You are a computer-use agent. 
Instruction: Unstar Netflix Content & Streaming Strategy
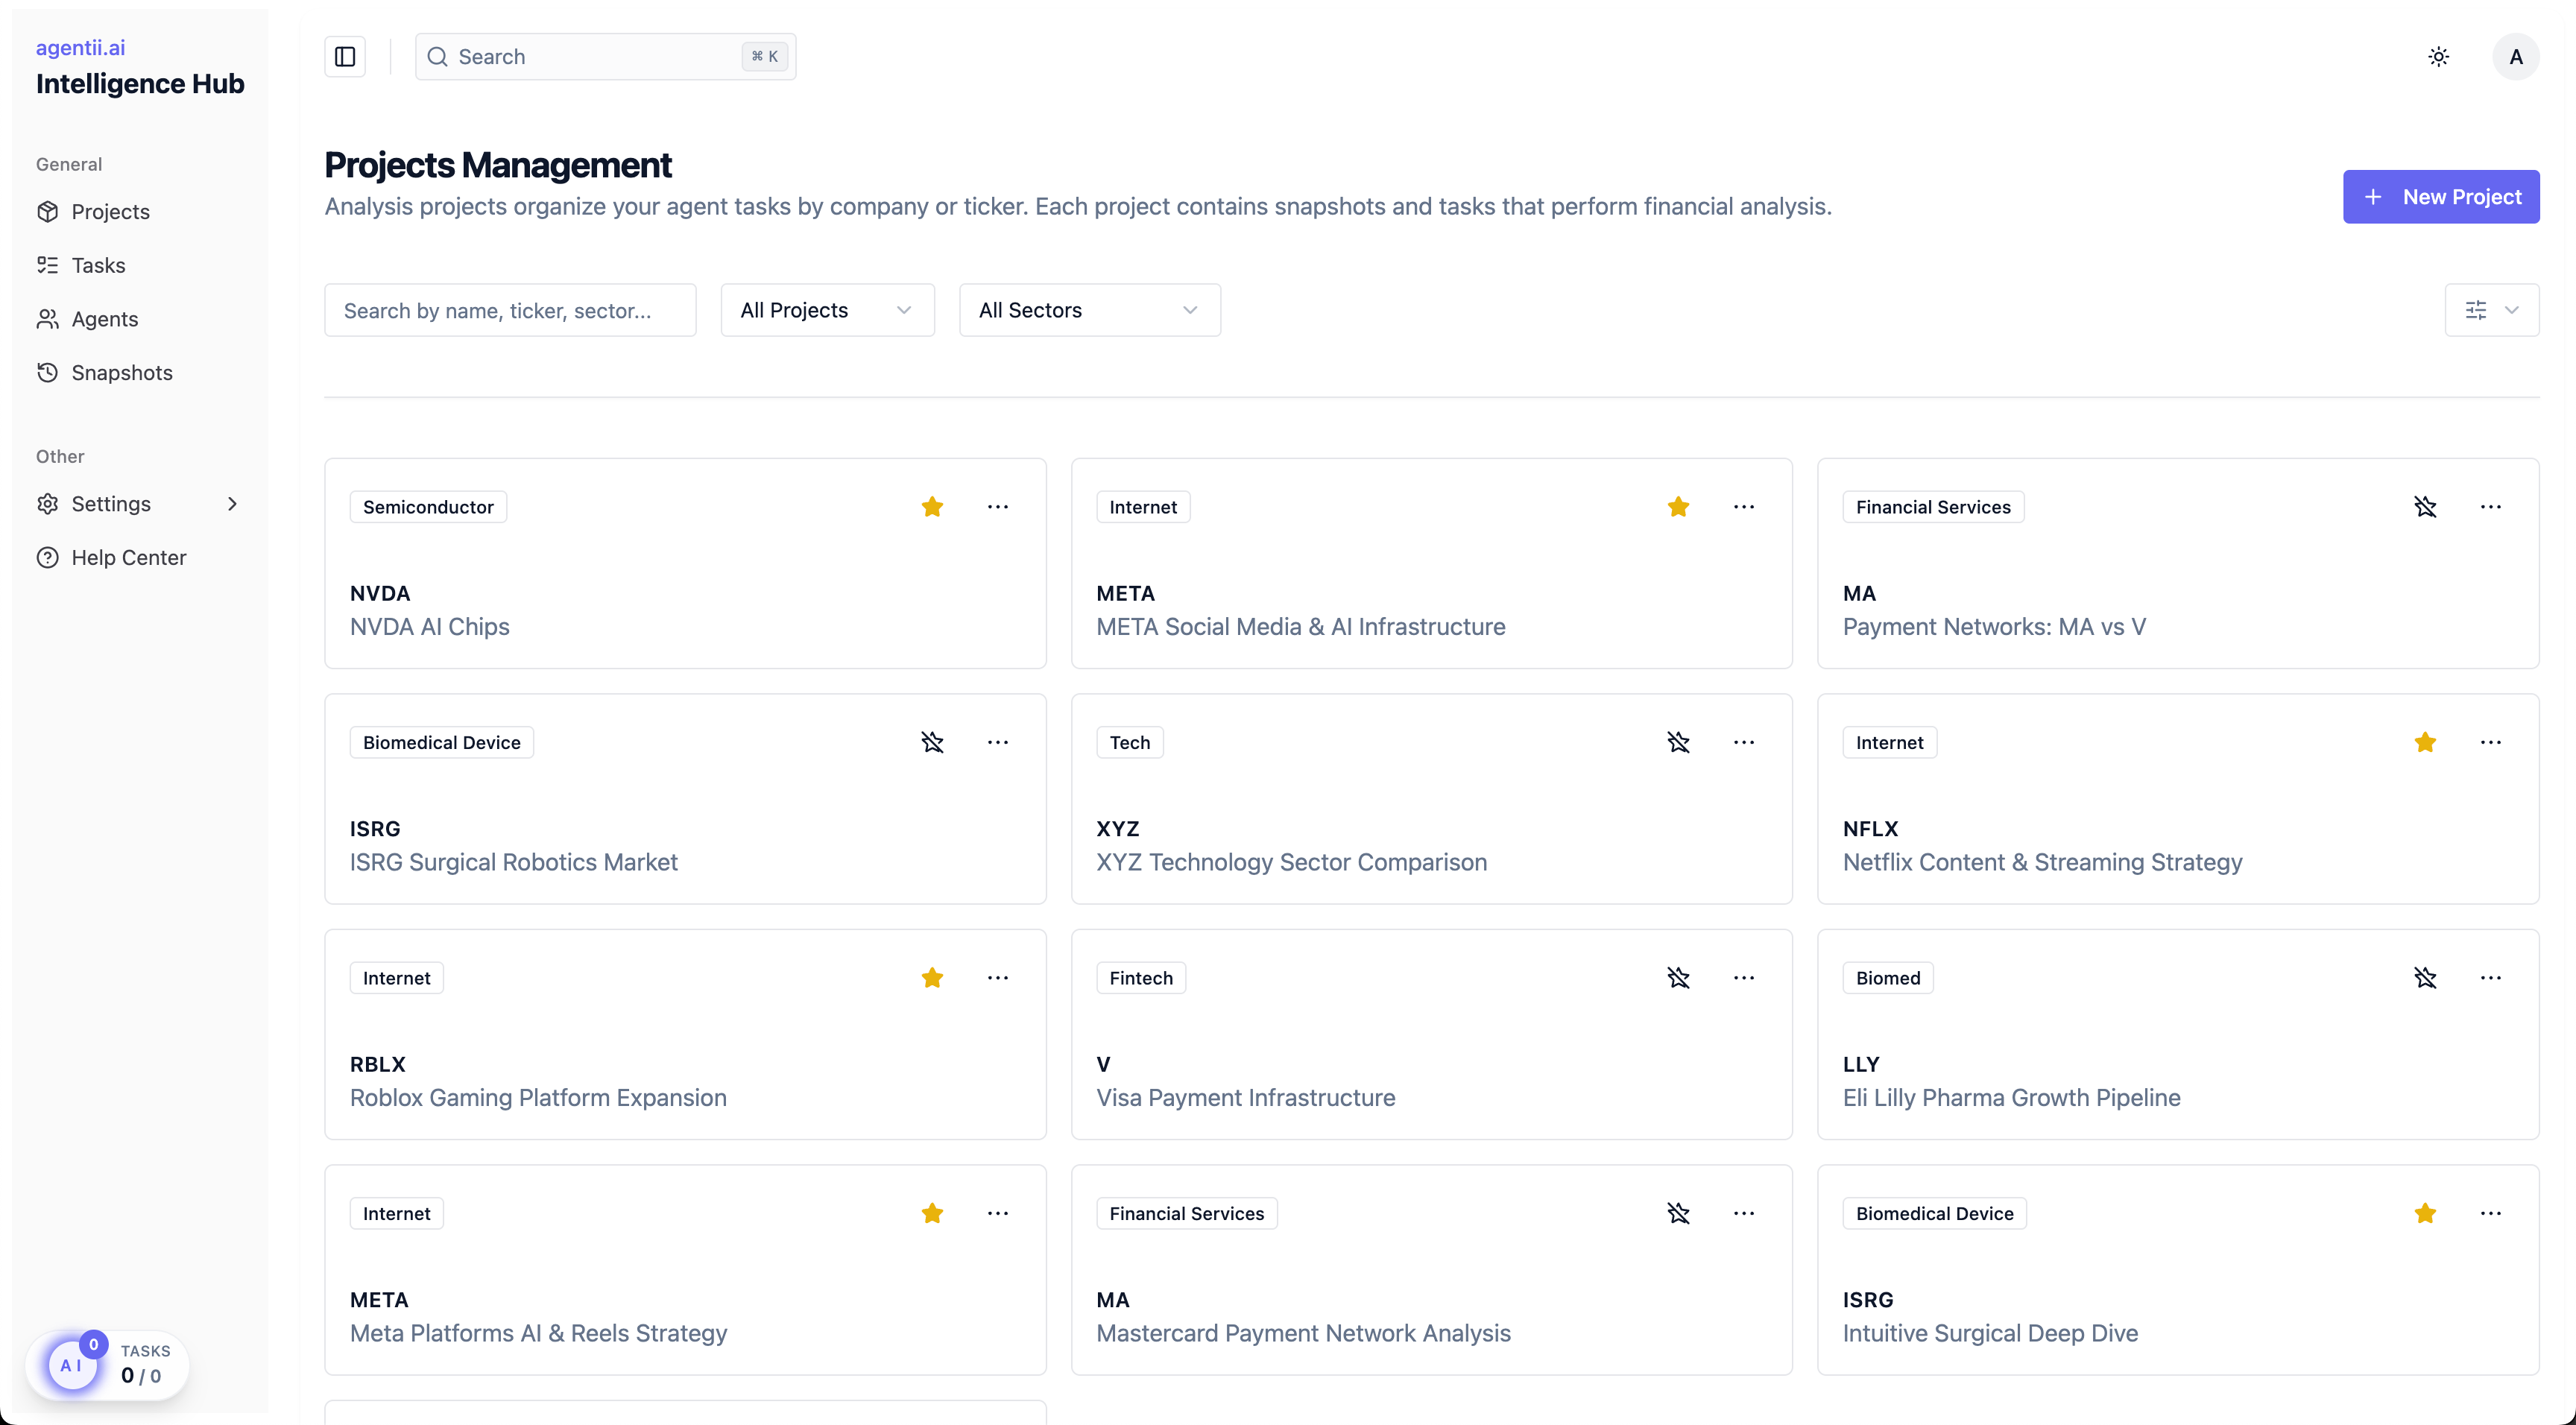(2424, 742)
